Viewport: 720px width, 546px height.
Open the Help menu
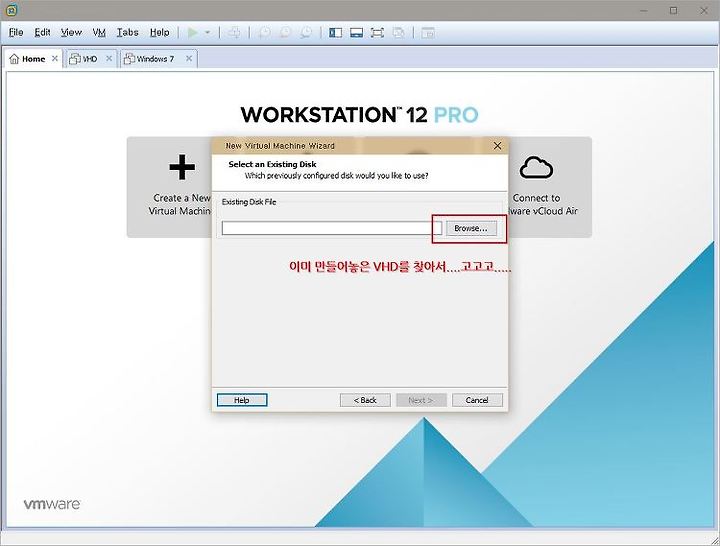tap(160, 33)
